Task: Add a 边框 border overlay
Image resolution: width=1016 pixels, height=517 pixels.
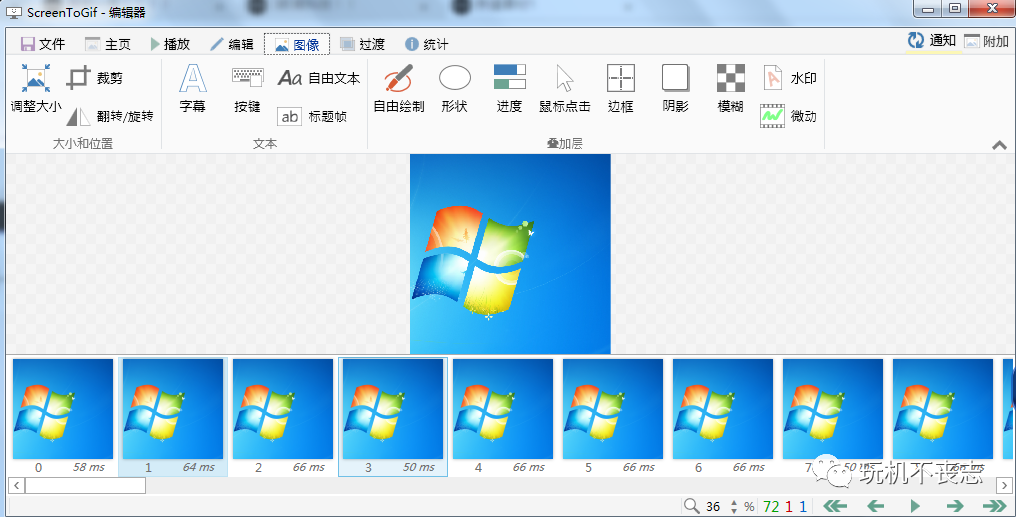Action: [620, 89]
